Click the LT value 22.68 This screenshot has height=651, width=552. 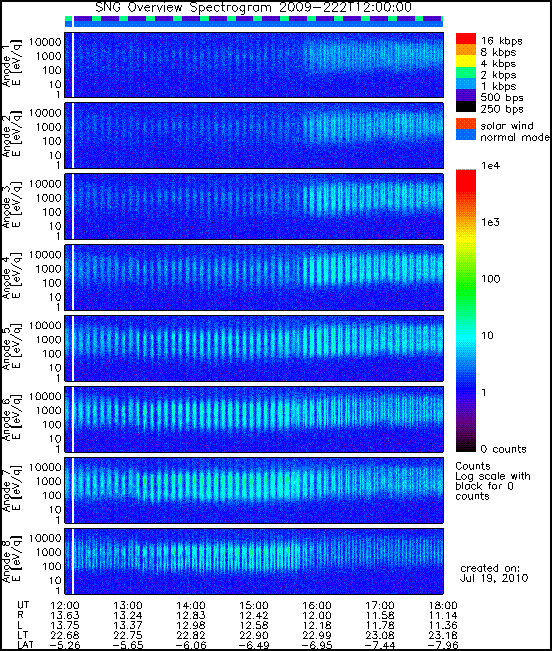tap(65, 635)
